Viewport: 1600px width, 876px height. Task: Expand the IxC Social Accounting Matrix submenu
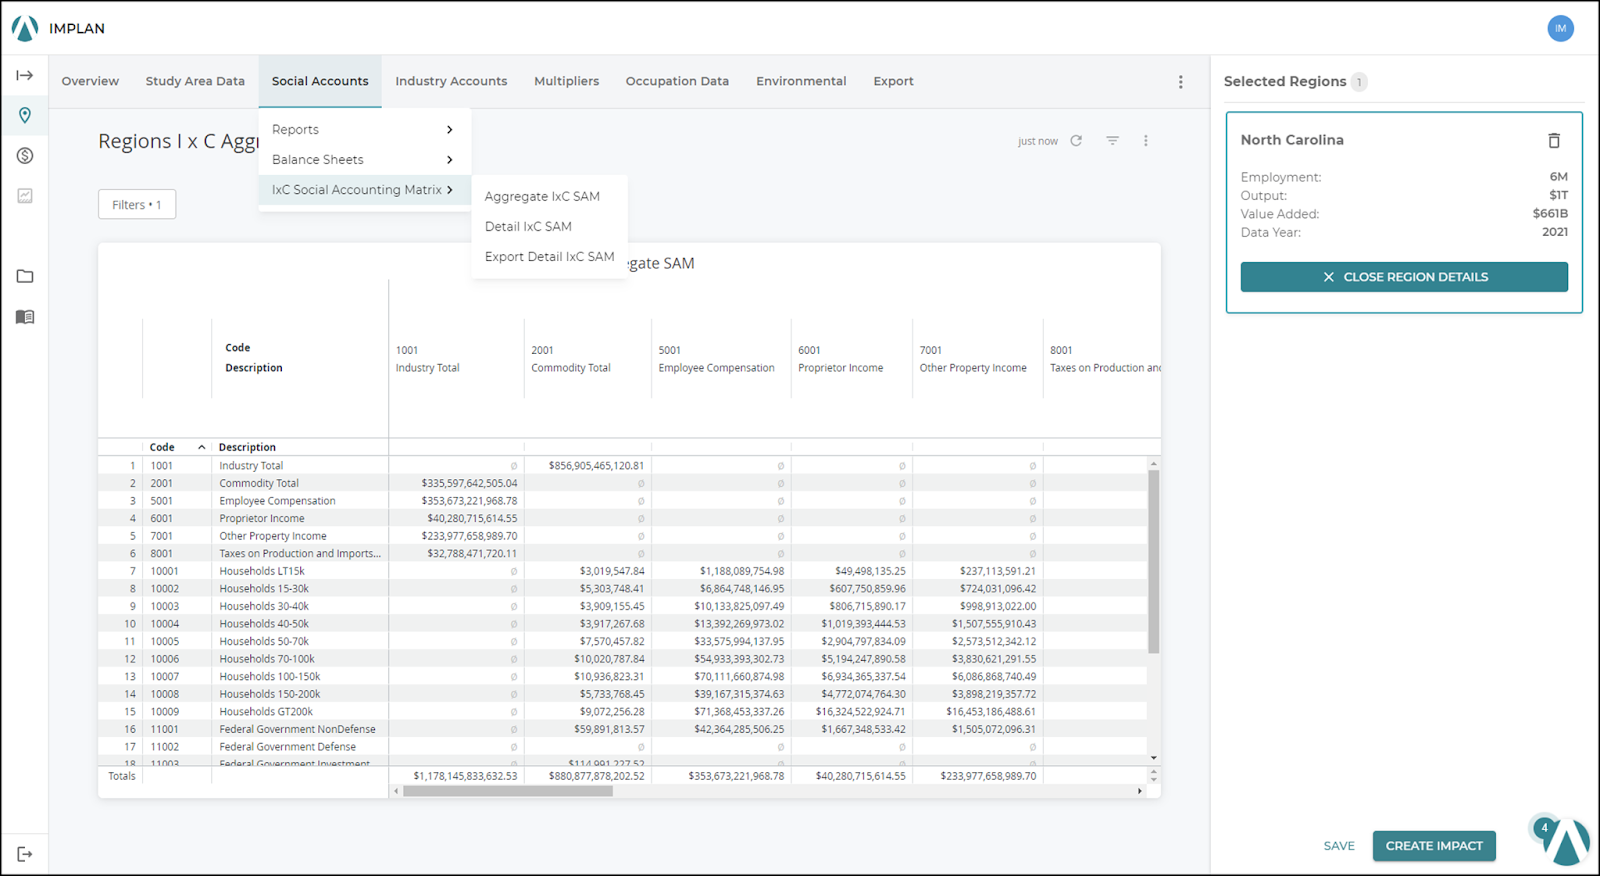(364, 189)
